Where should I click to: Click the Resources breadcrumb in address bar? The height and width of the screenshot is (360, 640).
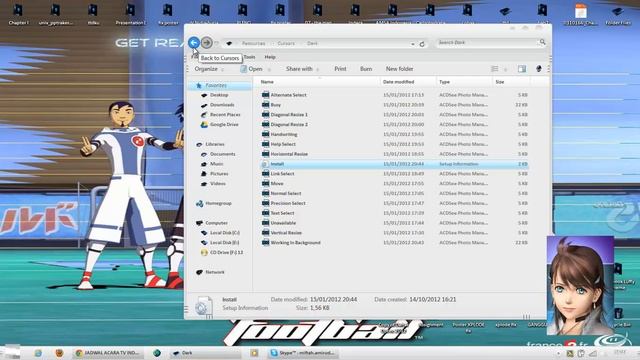[253, 43]
